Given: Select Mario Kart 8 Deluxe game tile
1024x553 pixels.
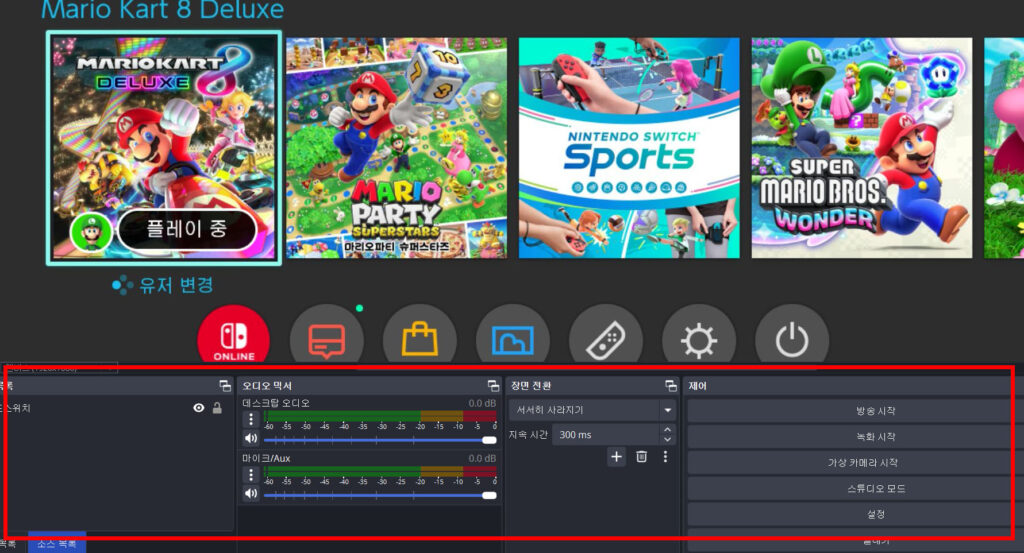Looking at the screenshot, I should tap(164, 148).
